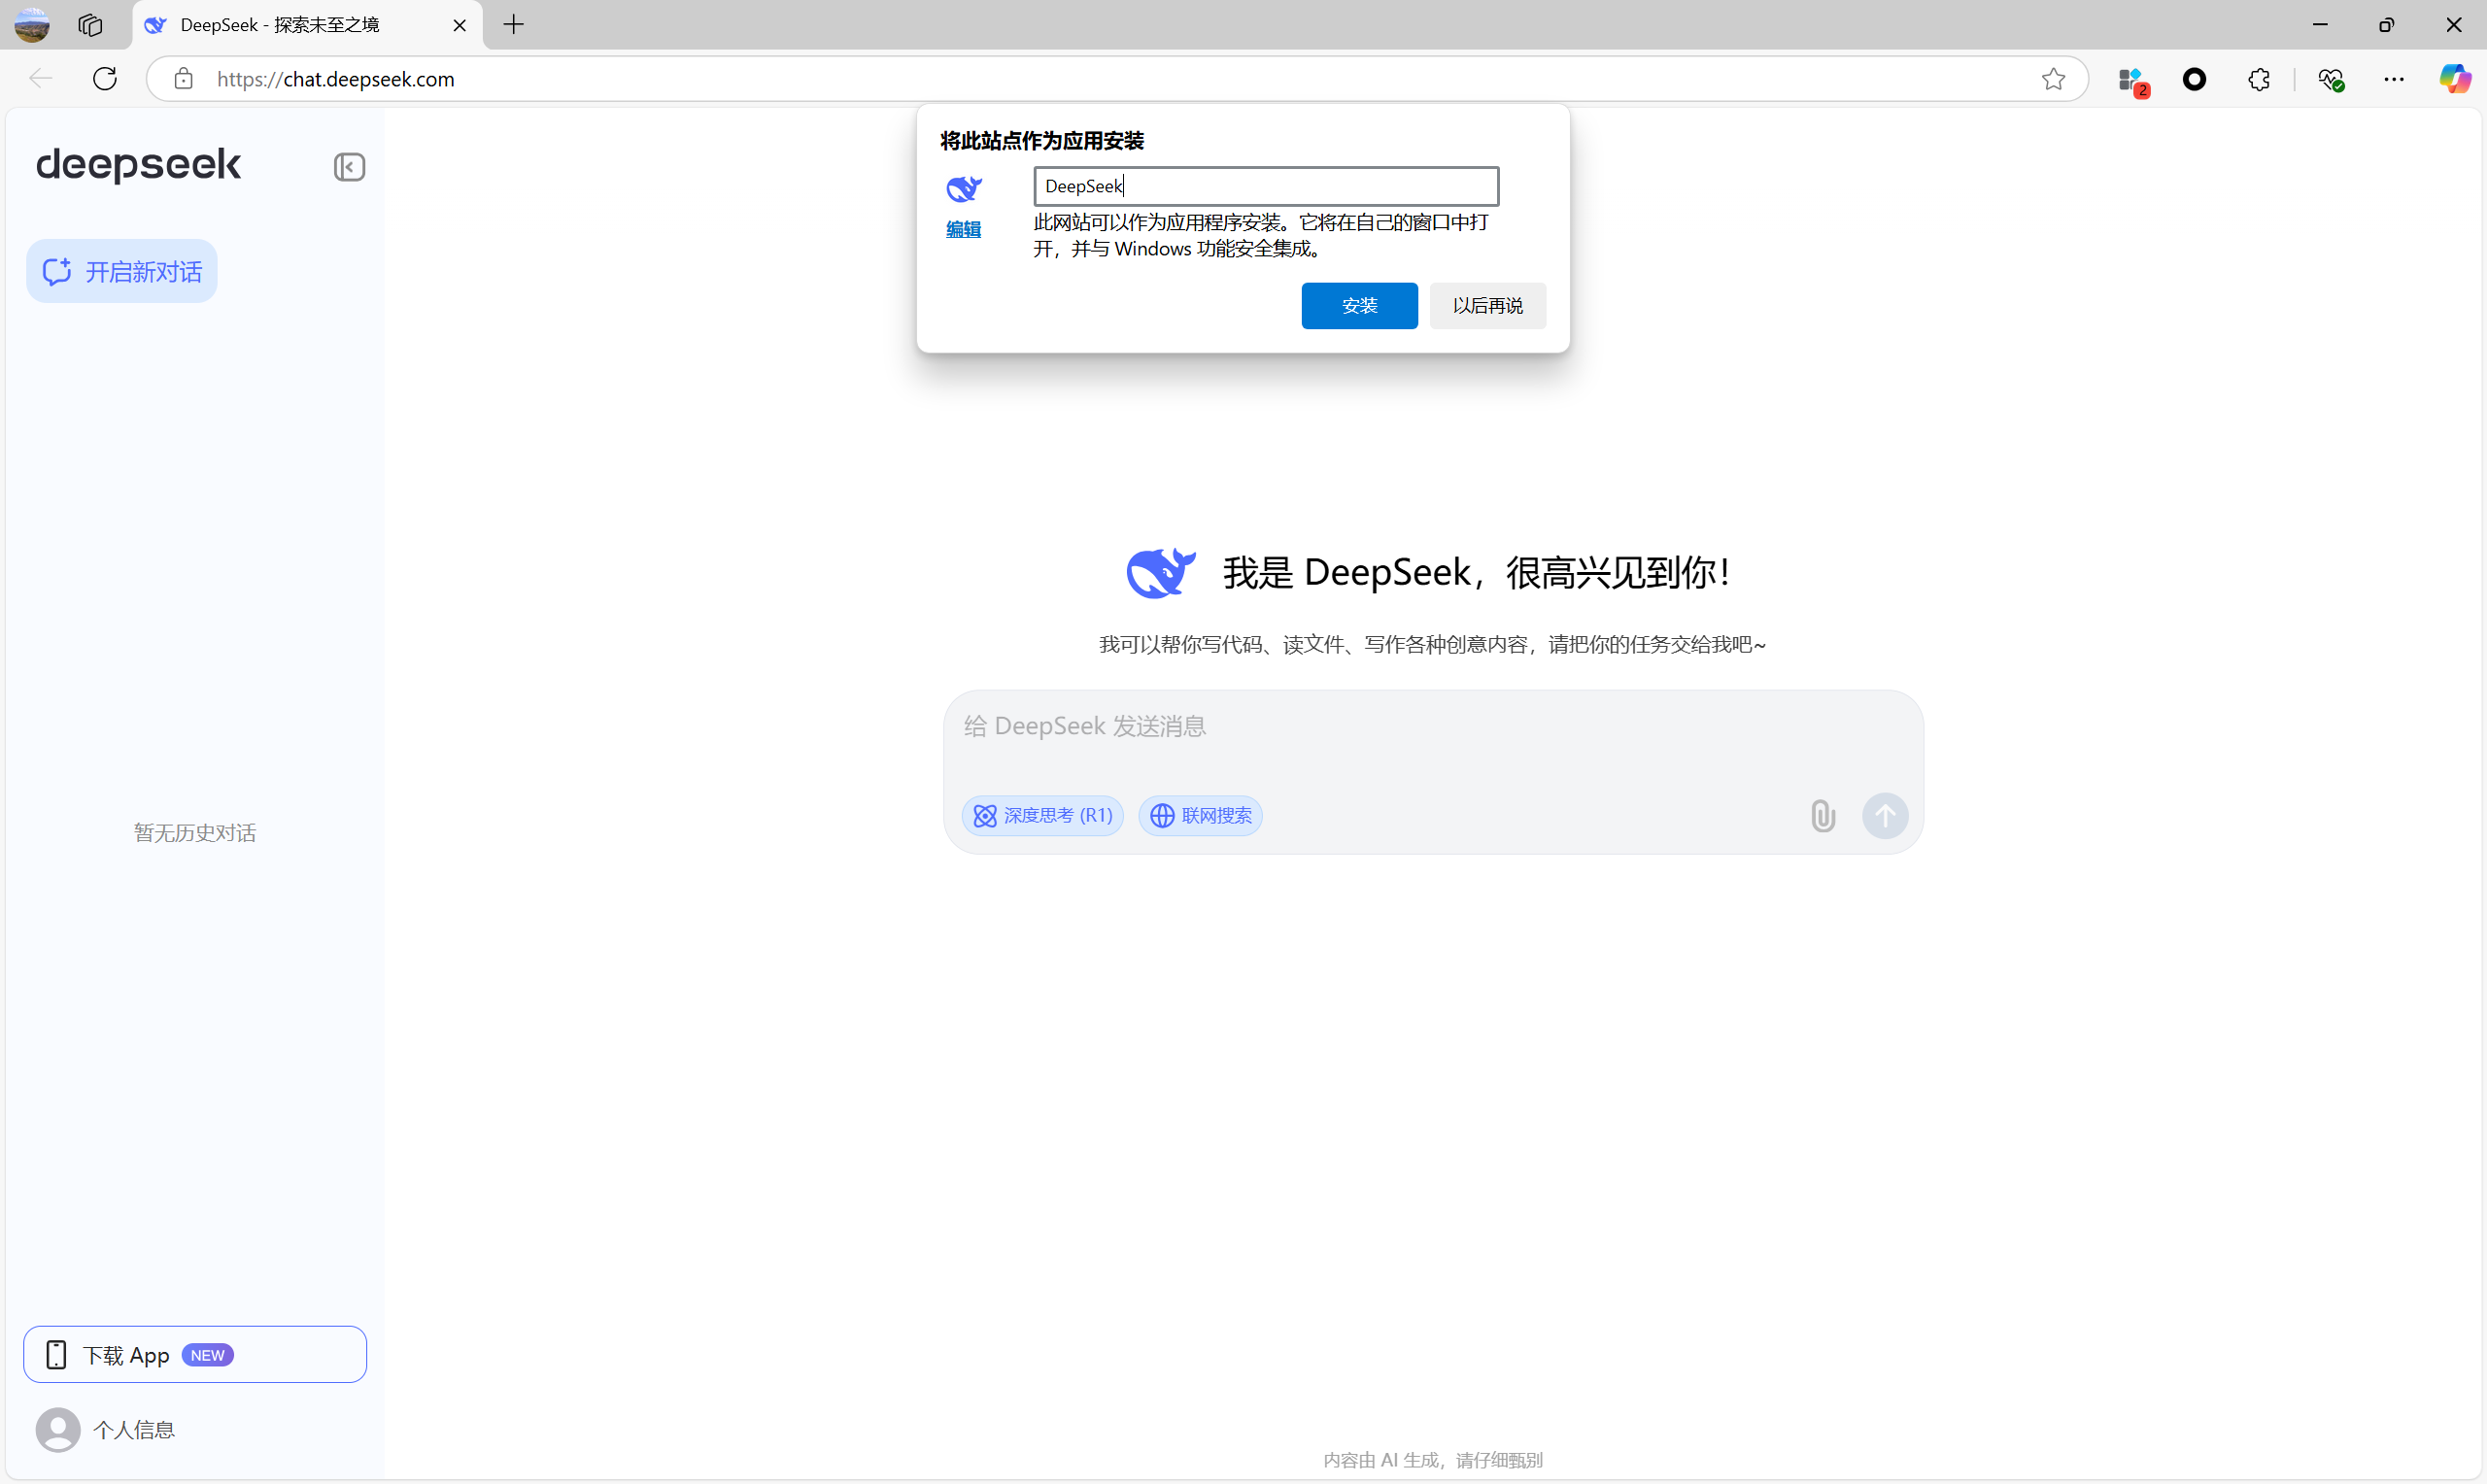
Task: Attach a file using the paperclip icon
Action: (x=1822, y=816)
